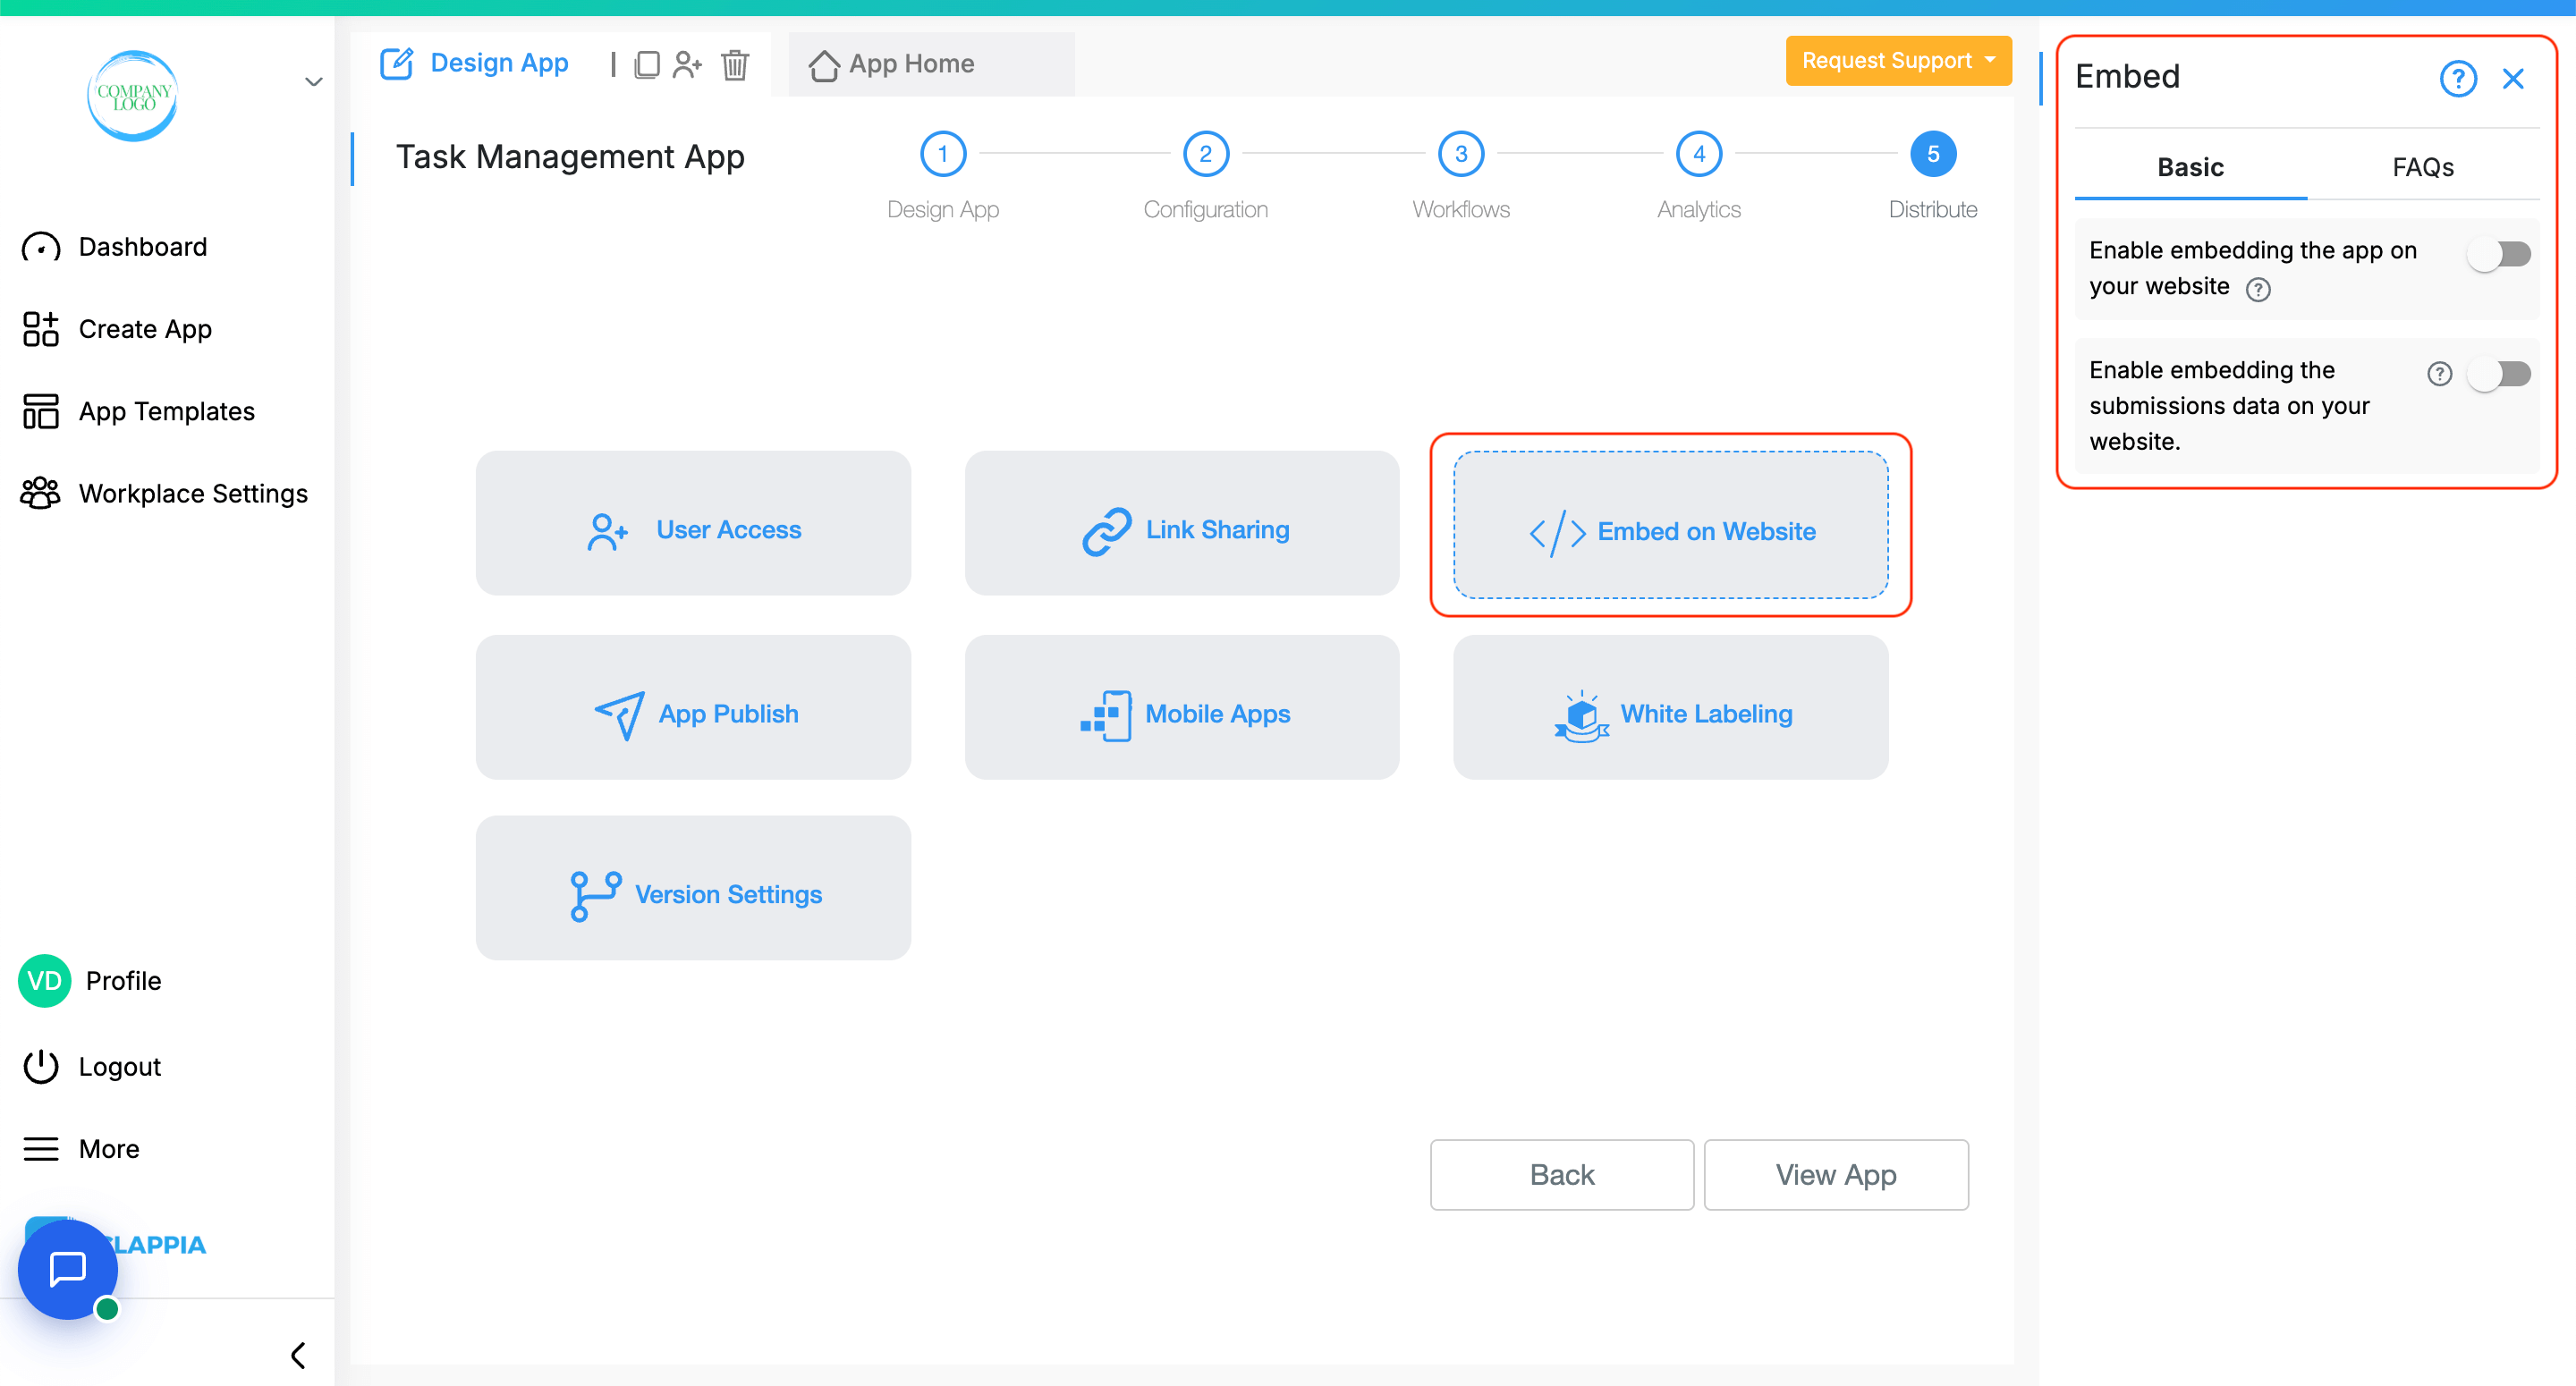
Task: Open Profile in the sidebar
Action: [123, 980]
